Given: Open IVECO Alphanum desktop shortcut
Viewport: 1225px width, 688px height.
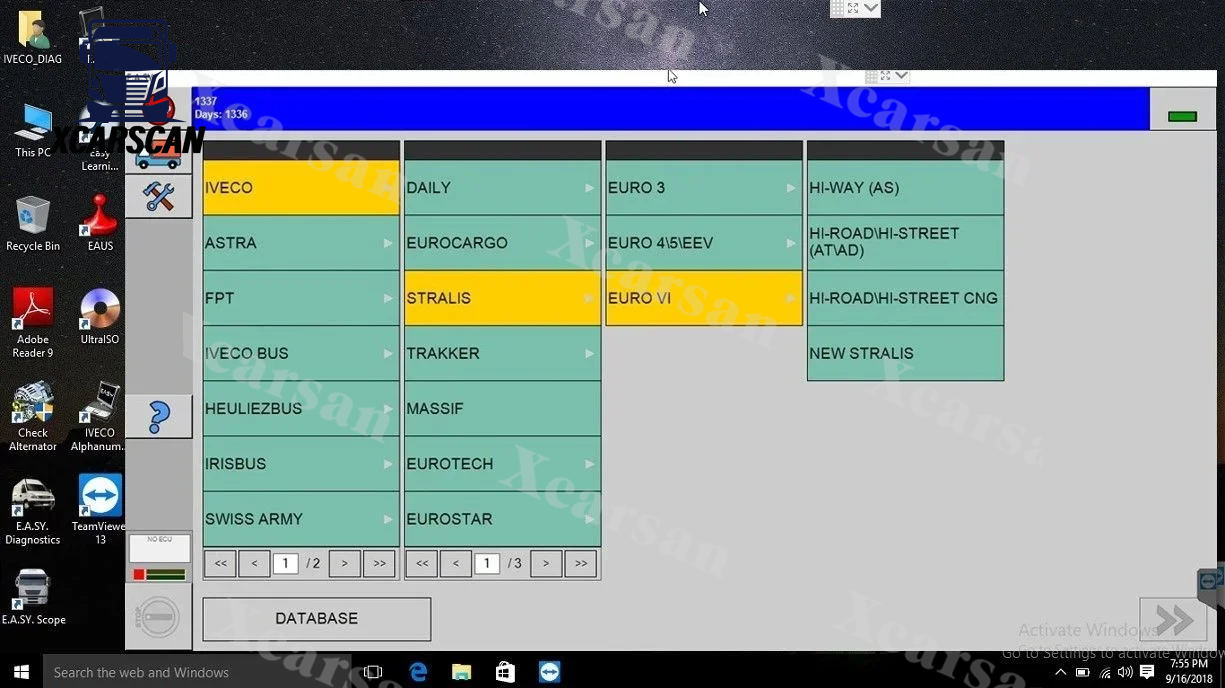Looking at the screenshot, I should 100,417.
